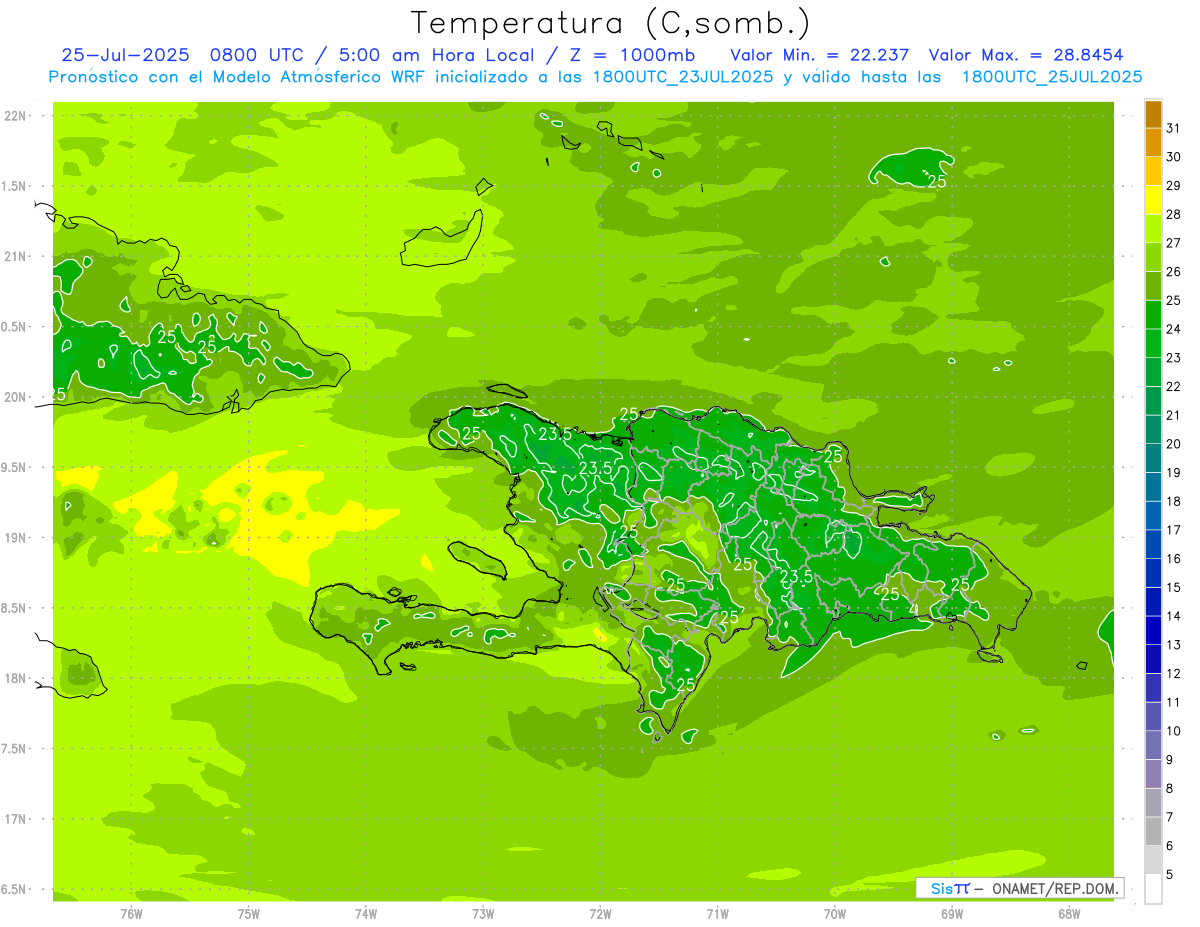This screenshot has height=927, width=1200.
Task: Click the "74W" longitude axis label
Action: click(365, 914)
